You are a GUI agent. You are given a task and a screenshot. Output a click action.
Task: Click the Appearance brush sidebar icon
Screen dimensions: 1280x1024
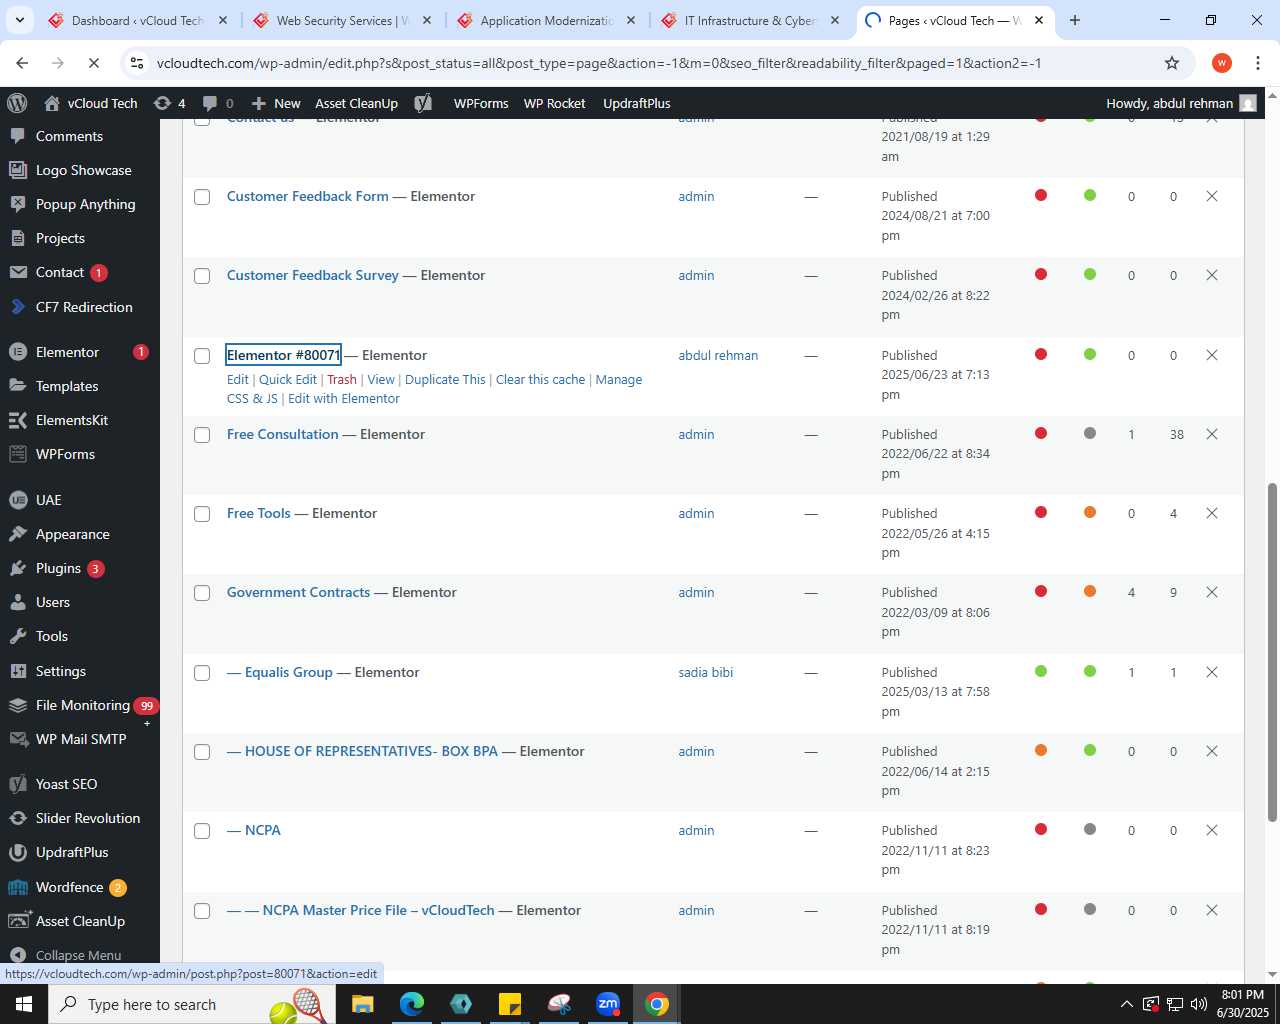(x=18, y=534)
